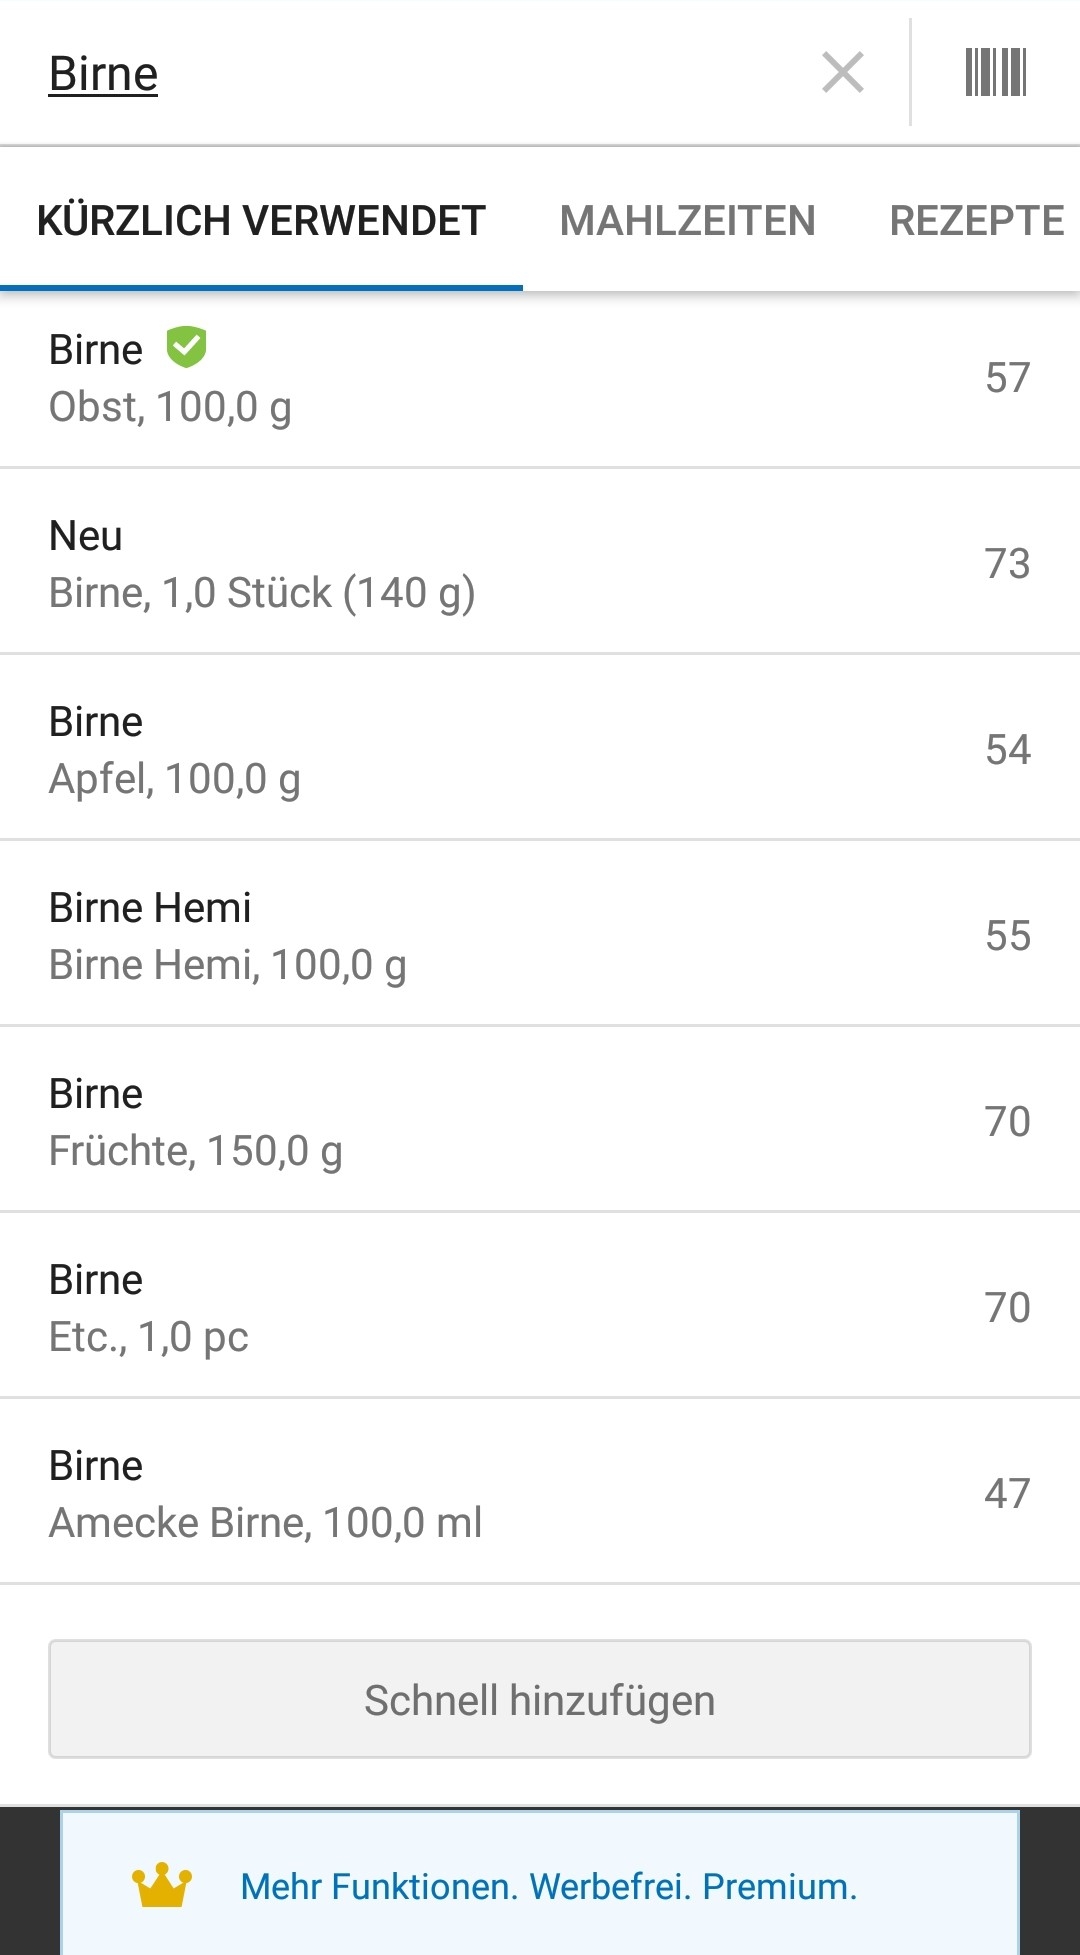Viewport: 1080px width, 1955px height.
Task: Select the Kürzlich verwendet tab
Action: coord(261,221)
